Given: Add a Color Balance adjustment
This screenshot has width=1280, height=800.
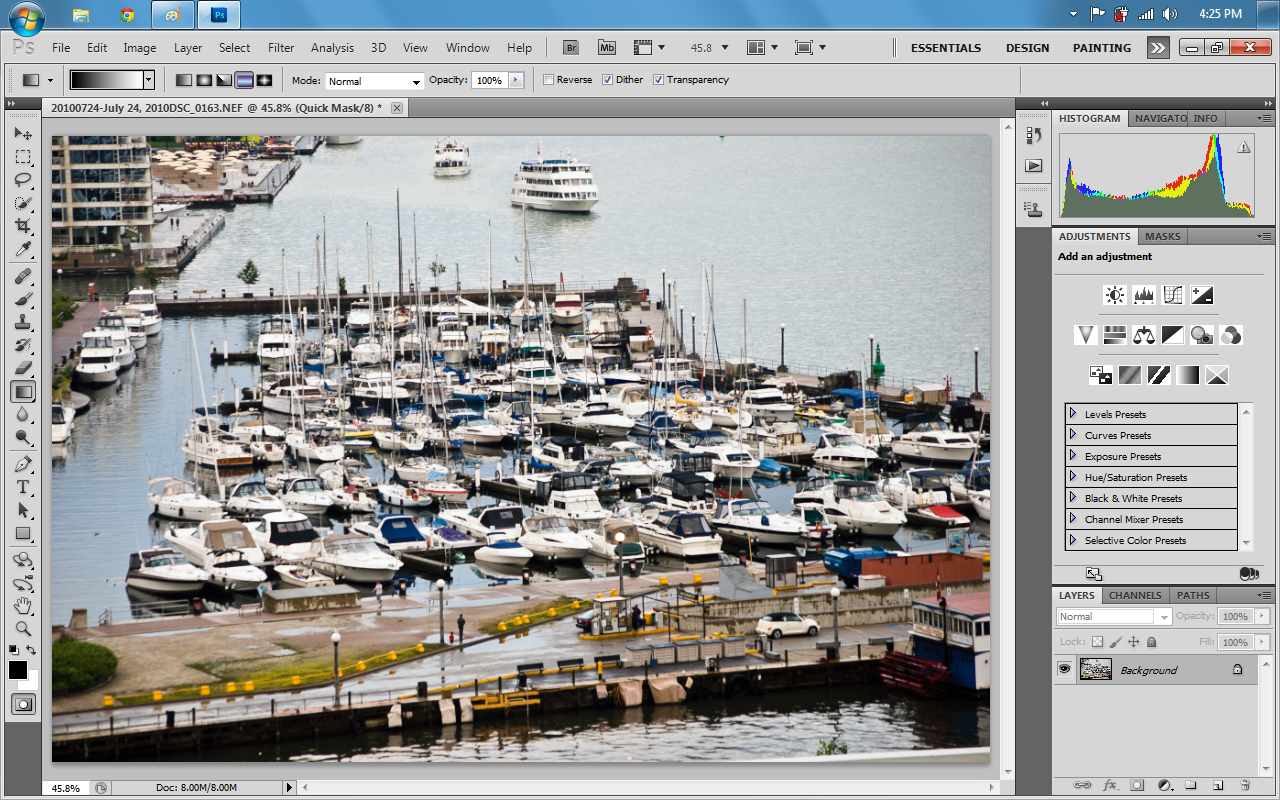Looking at the screenshot, I should click(1144, 335).
